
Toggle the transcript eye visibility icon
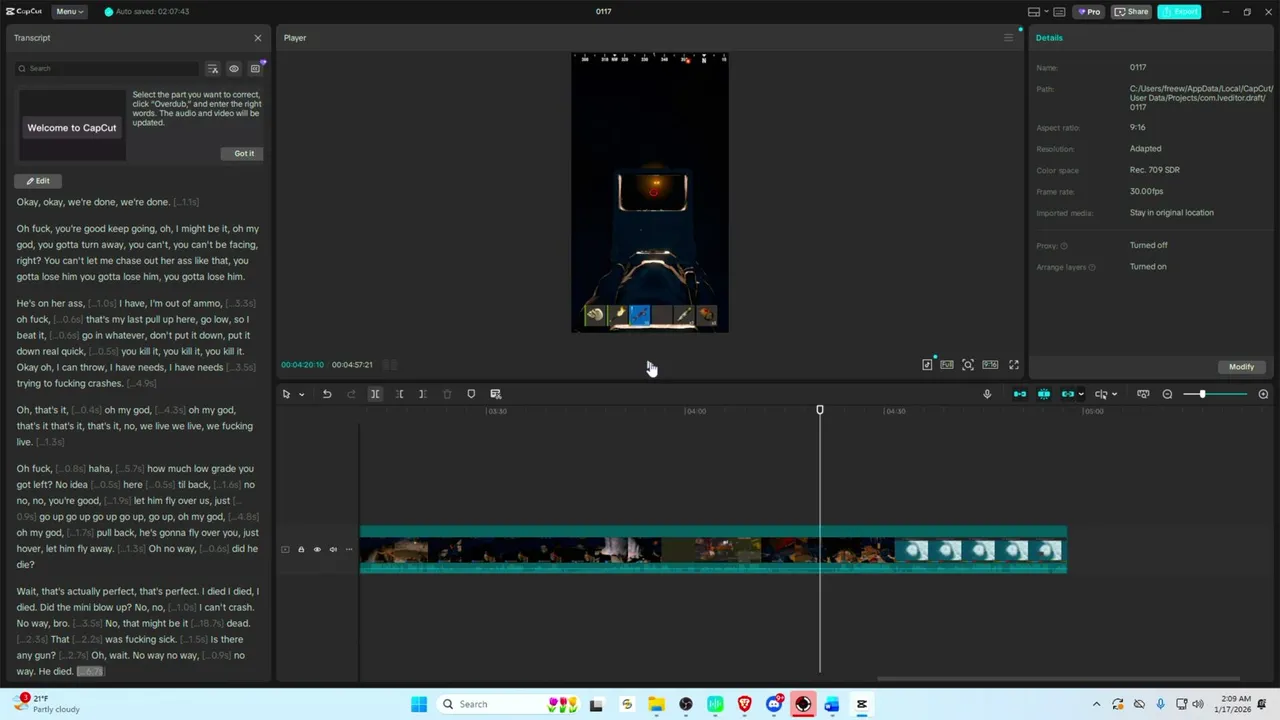234,69
